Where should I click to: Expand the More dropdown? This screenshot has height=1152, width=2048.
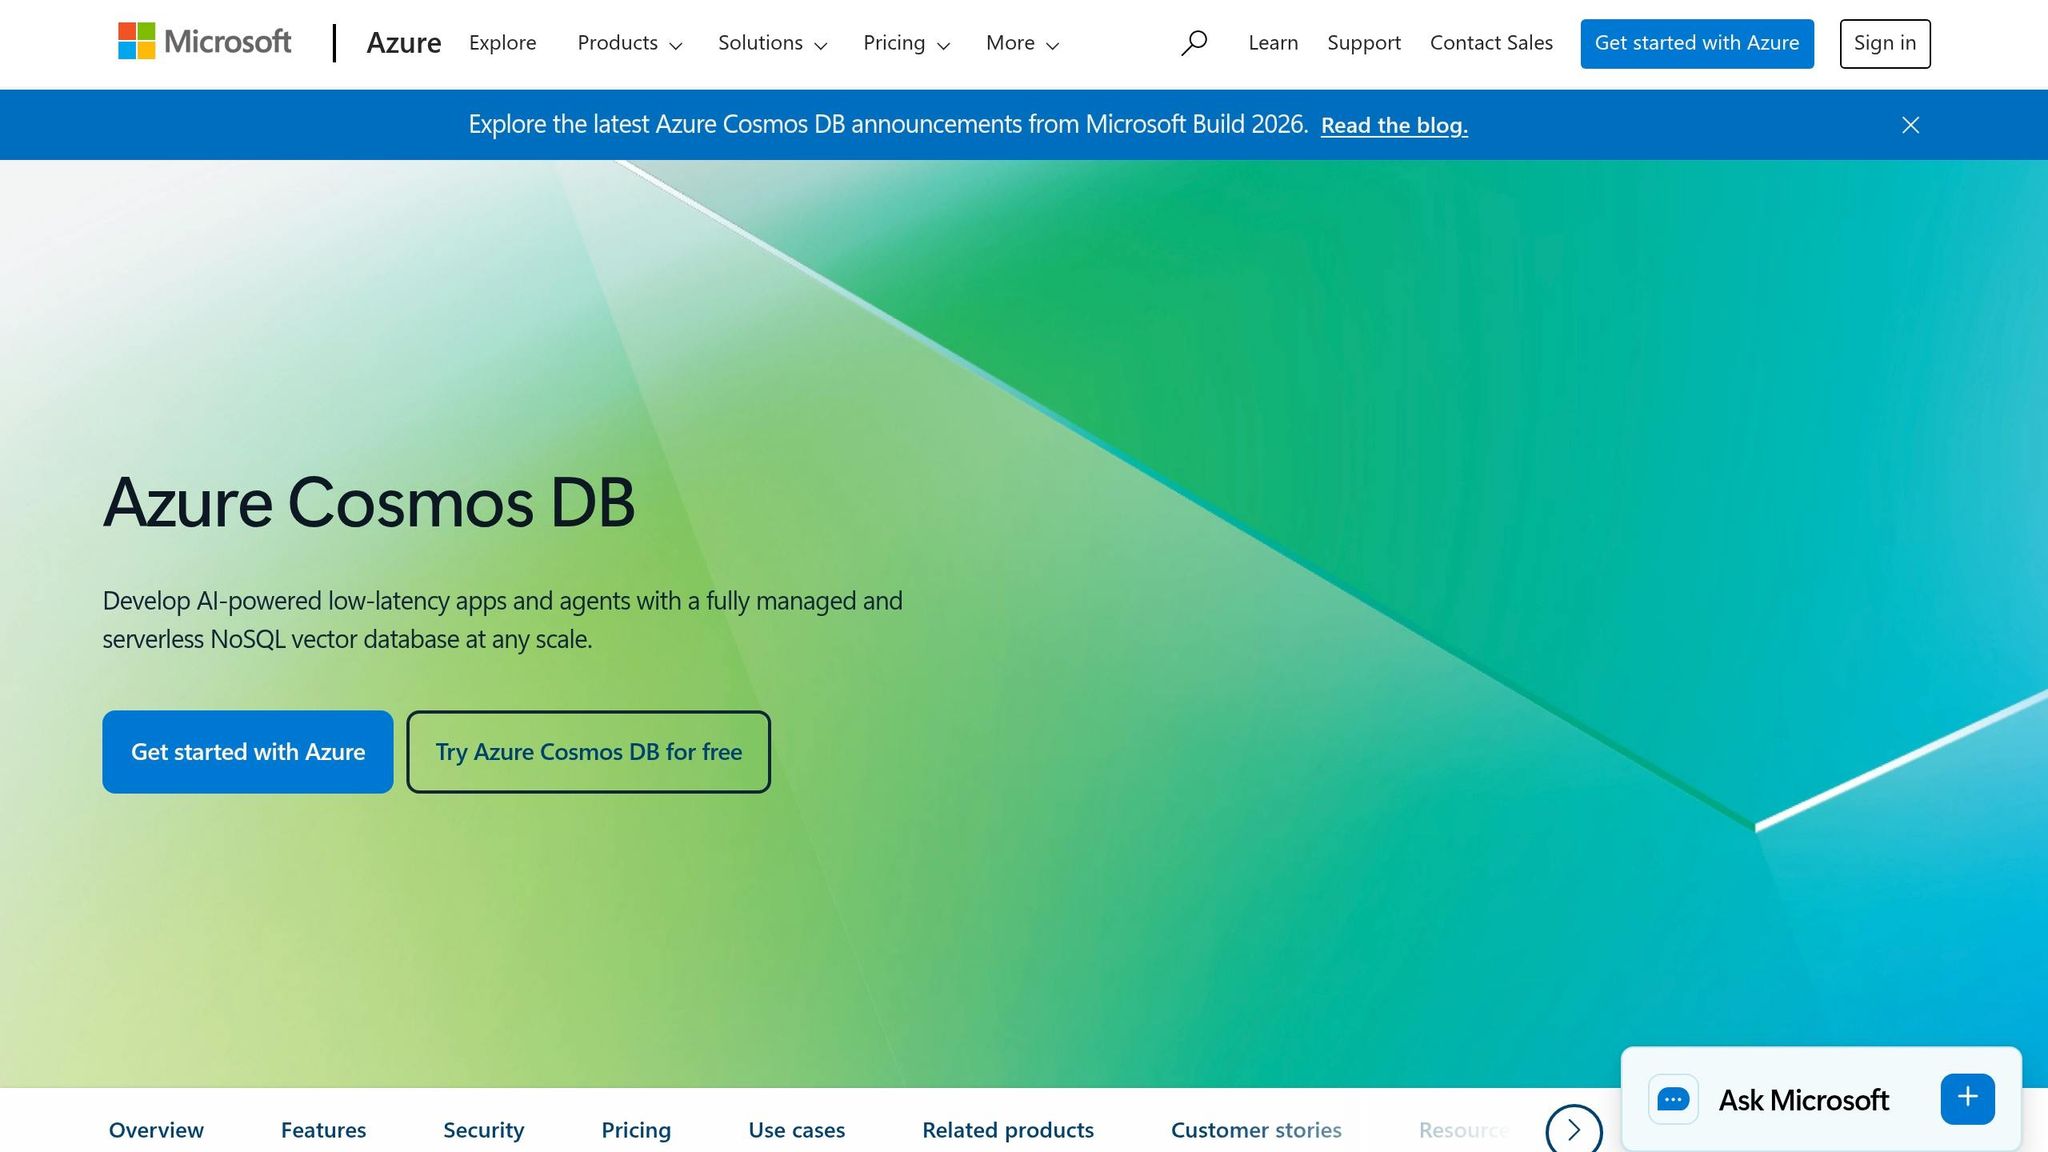click(x=1022, y=43)
